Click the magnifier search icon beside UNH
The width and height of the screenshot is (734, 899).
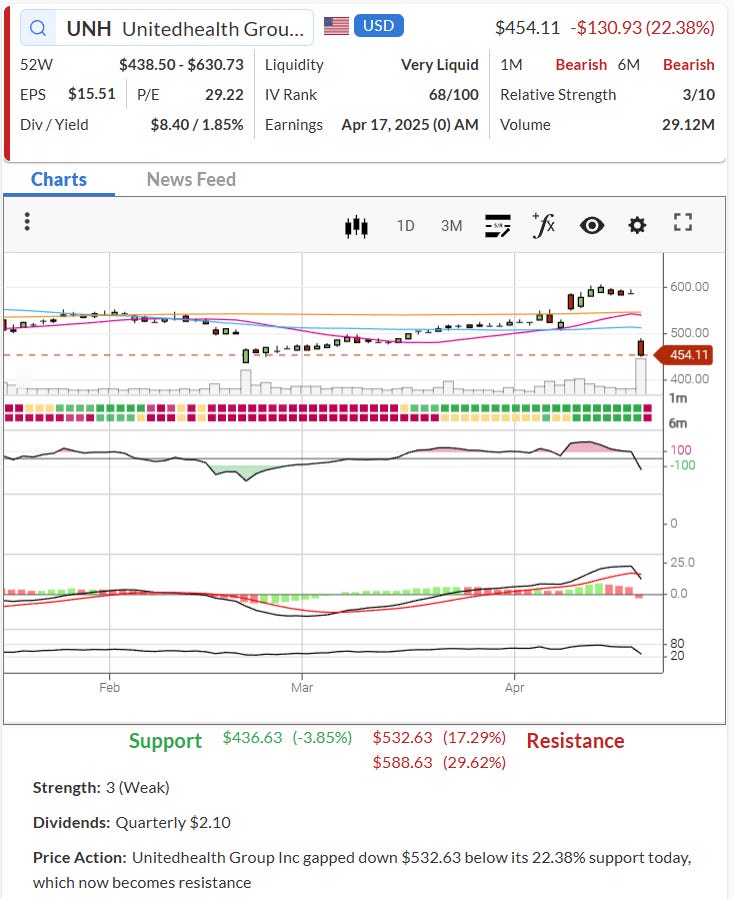pos(38,28)
